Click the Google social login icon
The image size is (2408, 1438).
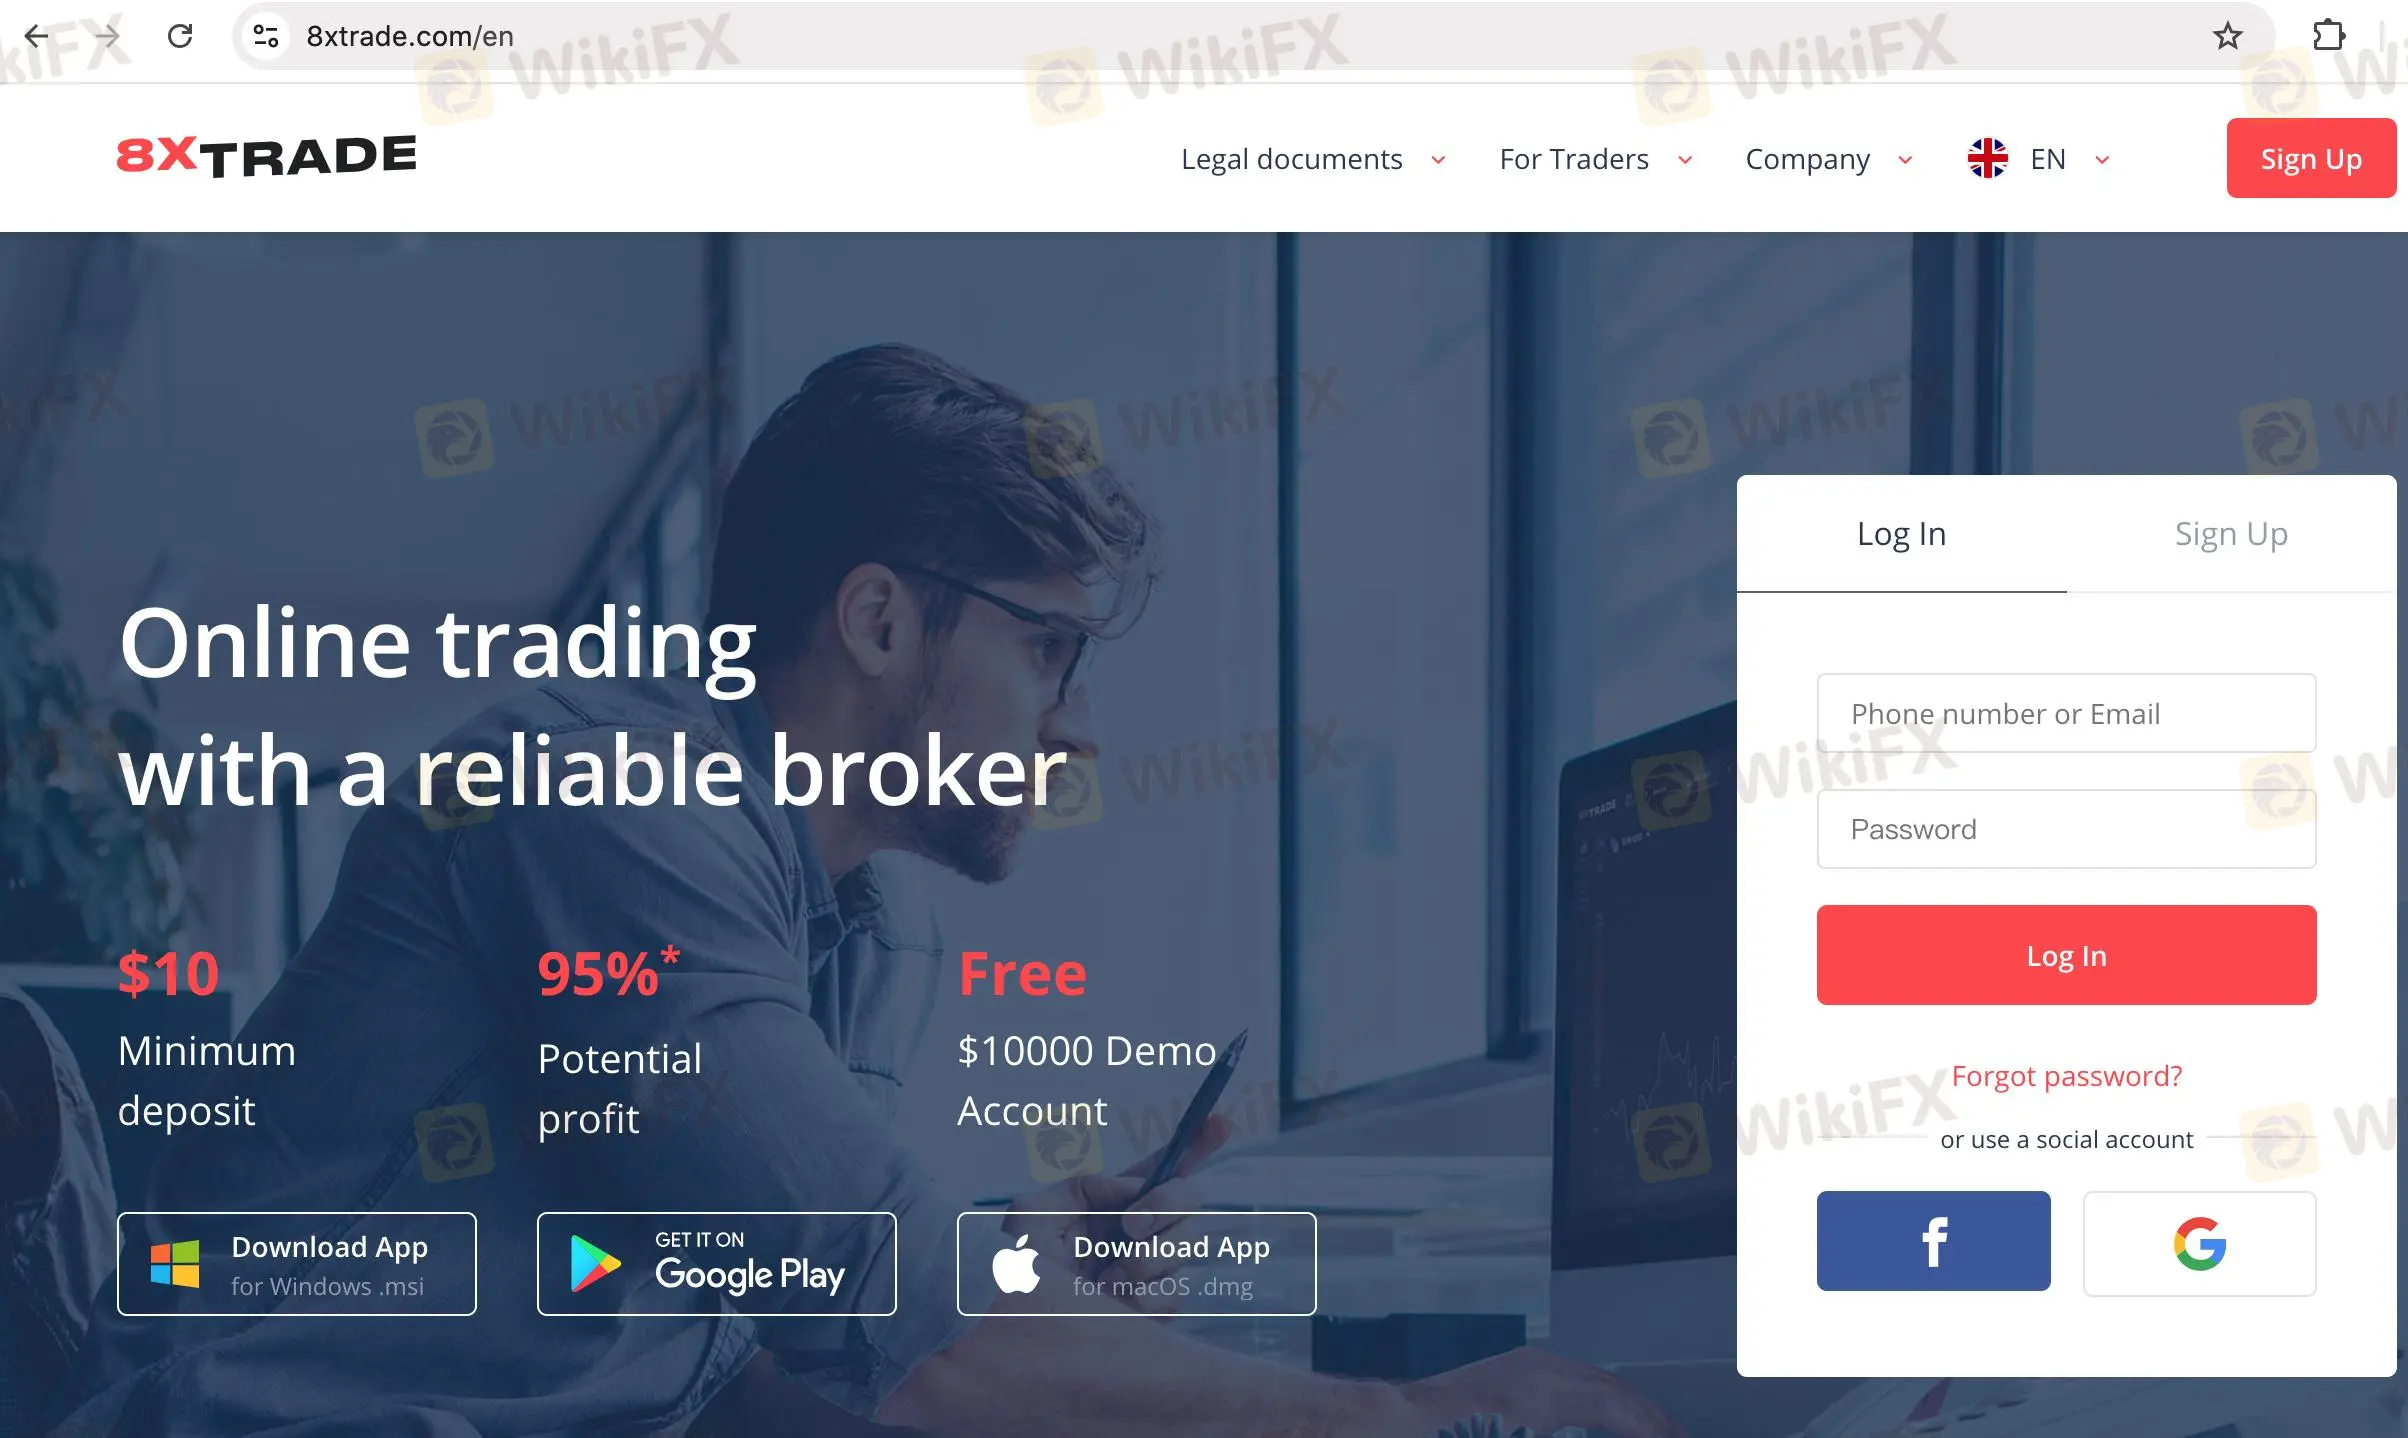click(2199, 1241)
